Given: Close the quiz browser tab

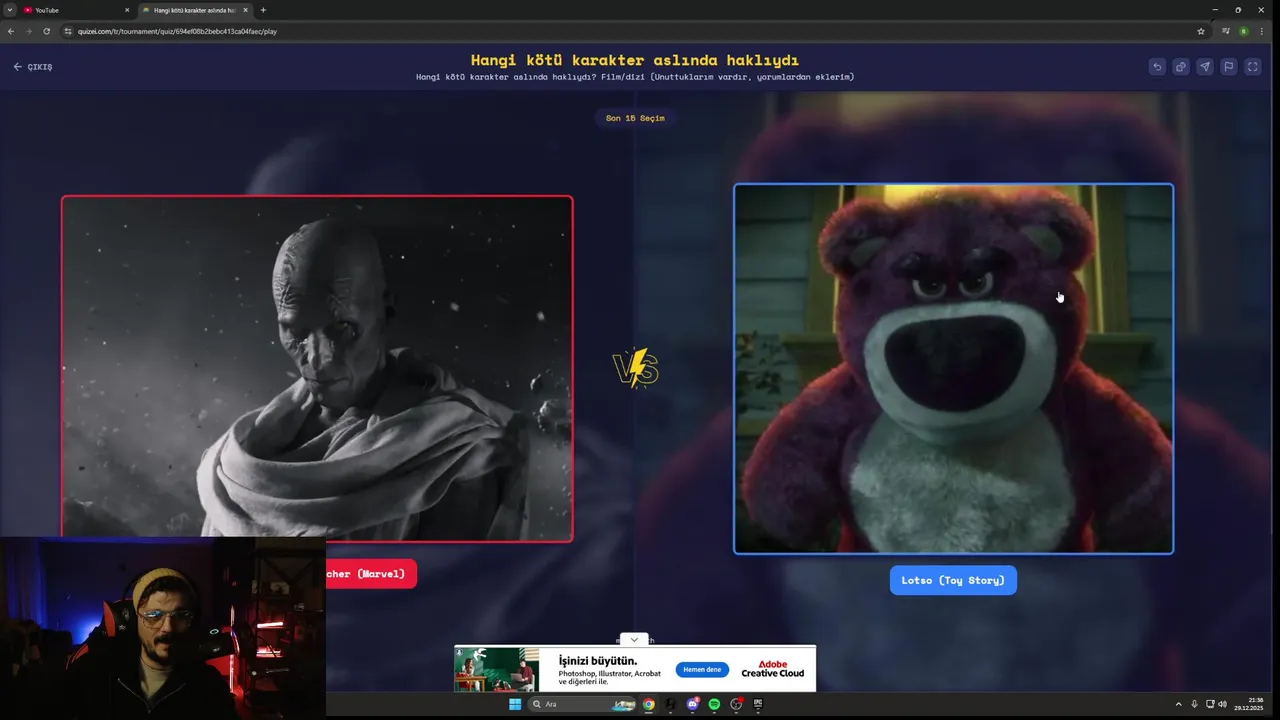Looking at the screenshot, I should coord(245,10).
